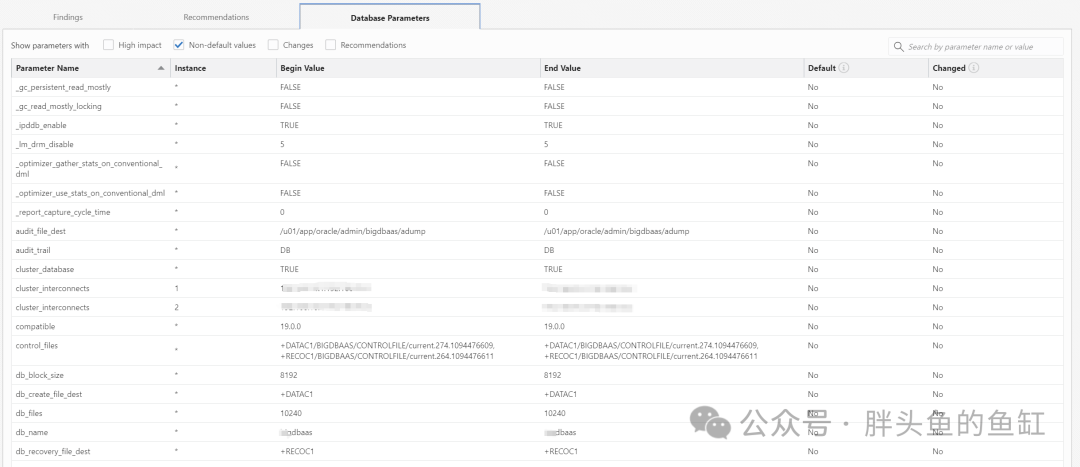Screen dimensions: 1080x467
Task: Tick the Changes filter checkbox
Action: pyautogui.click(x=273, y=45)
